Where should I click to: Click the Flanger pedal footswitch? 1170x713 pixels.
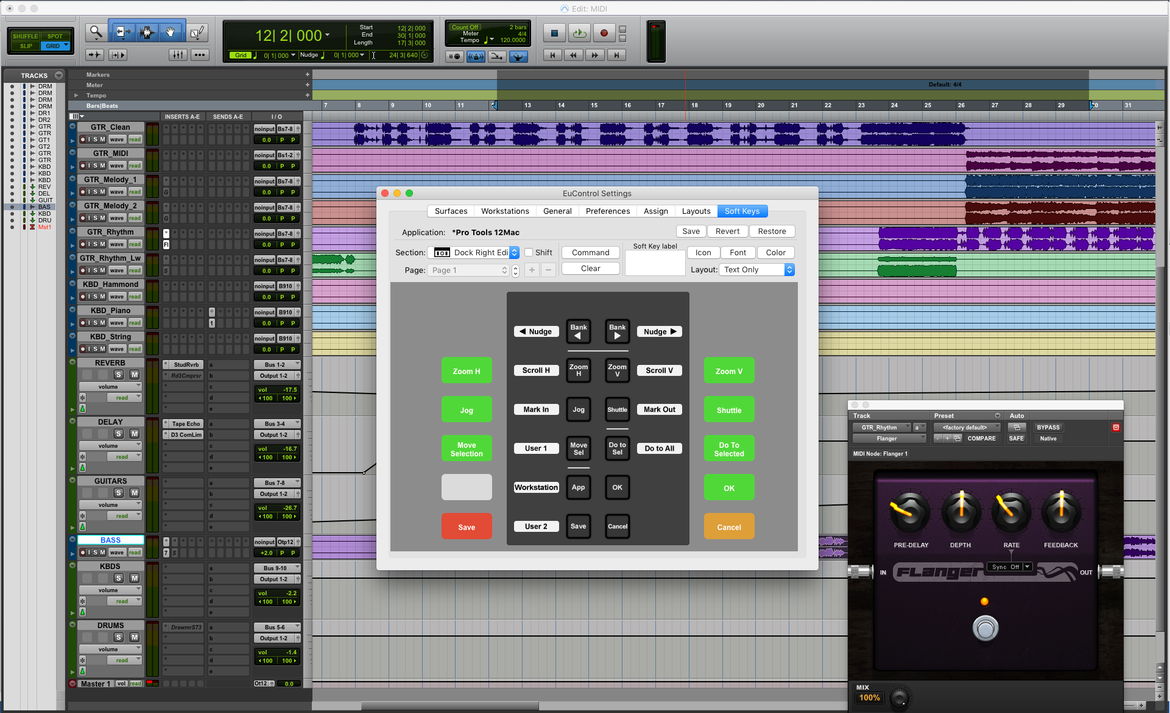point(985,628)
